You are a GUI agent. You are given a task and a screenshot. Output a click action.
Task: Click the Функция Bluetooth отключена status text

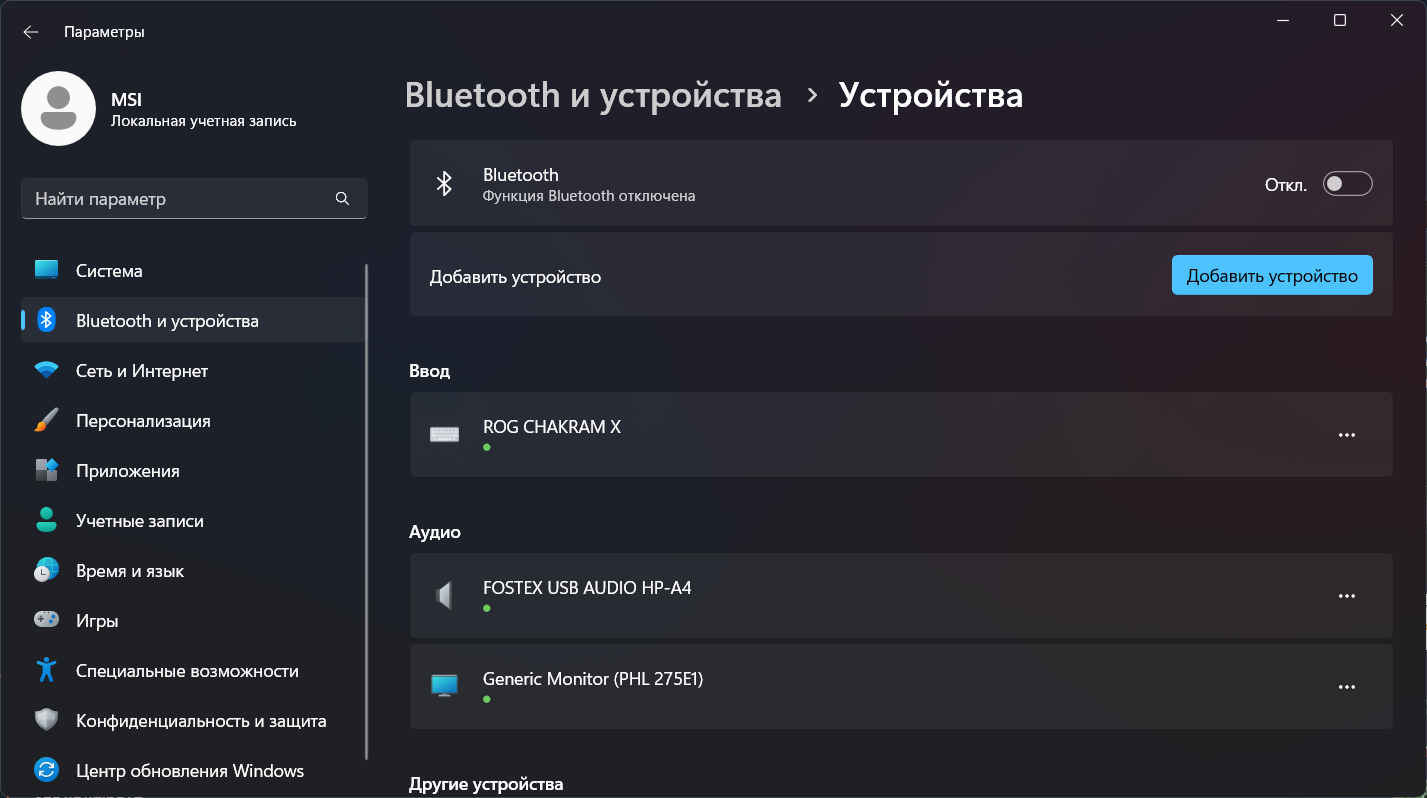pos(589,196)
